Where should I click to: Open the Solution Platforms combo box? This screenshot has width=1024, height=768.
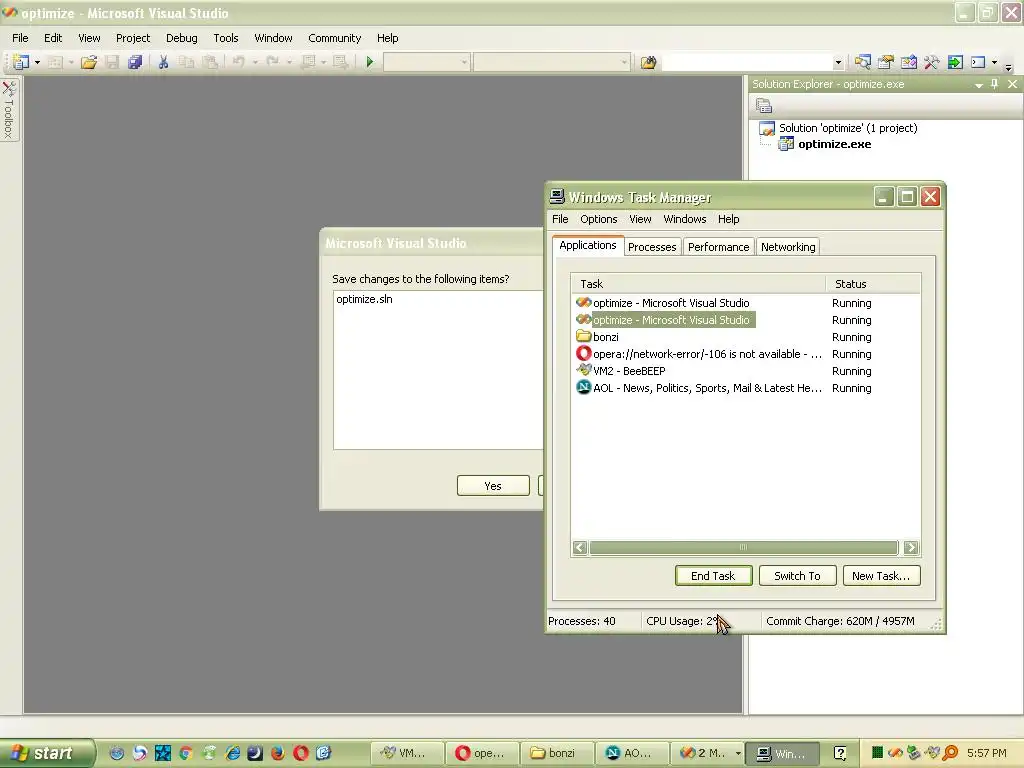click(x=552, y=63)
